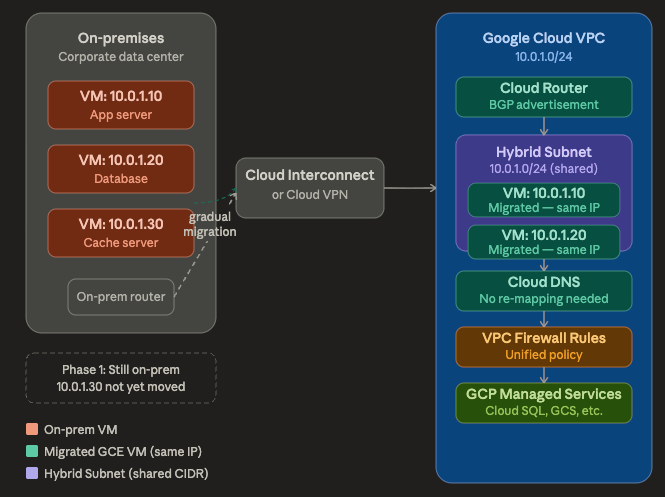
Task: Click the Phase 1 Still on-prem note
Action: click(x=121, y=378)
